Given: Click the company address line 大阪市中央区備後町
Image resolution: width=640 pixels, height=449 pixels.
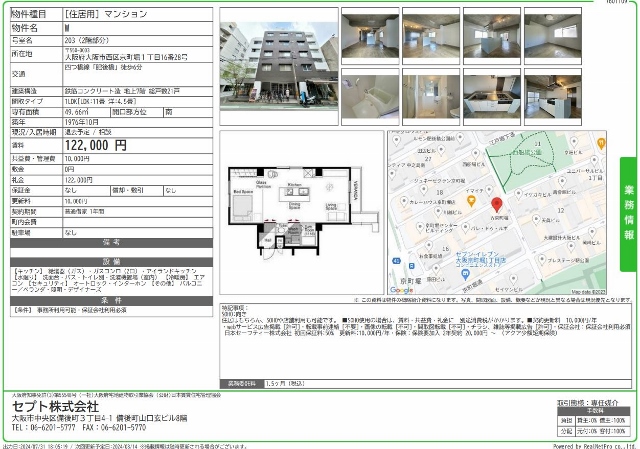Looking at the screenshot, I should (x=99, y=418).
